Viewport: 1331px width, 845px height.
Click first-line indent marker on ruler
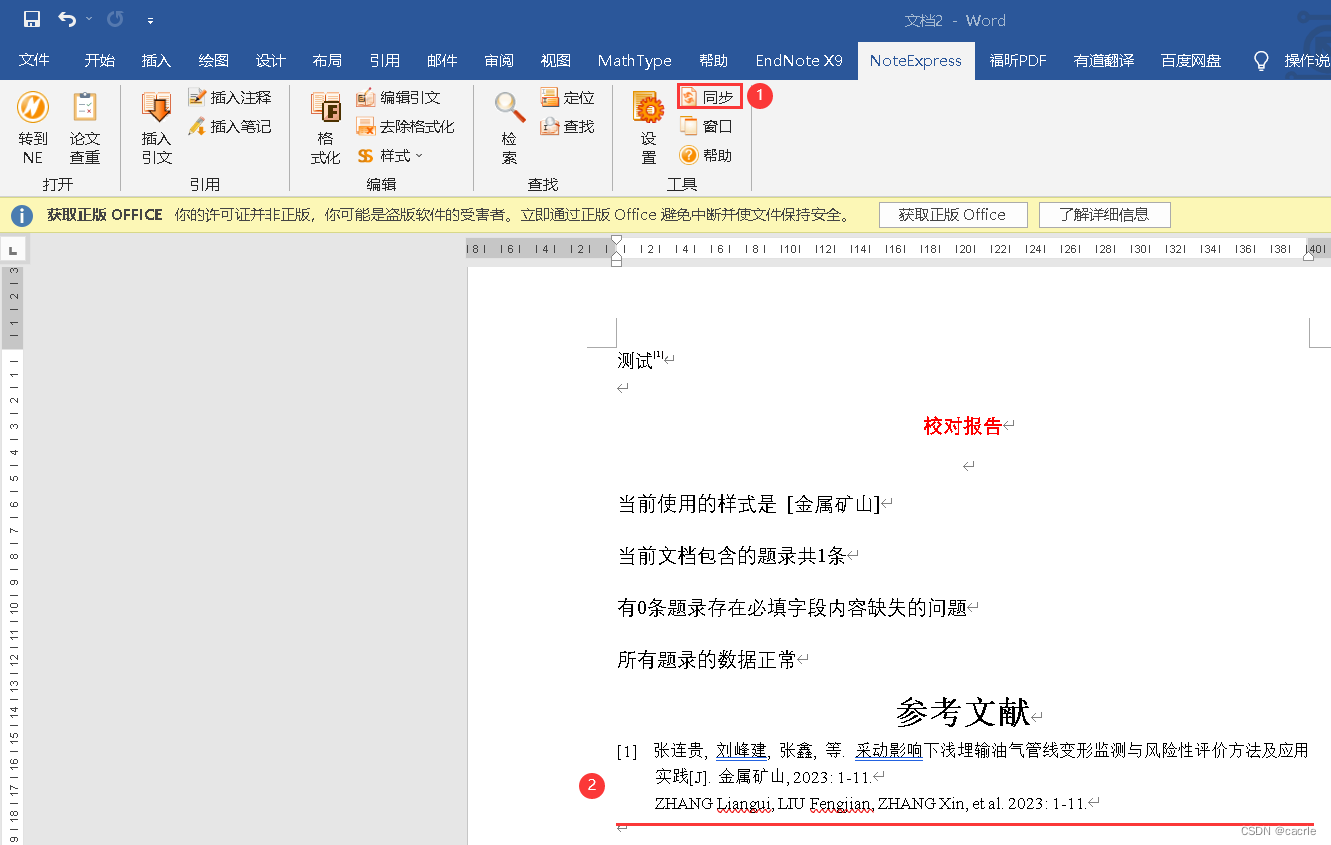coord(617,242)
